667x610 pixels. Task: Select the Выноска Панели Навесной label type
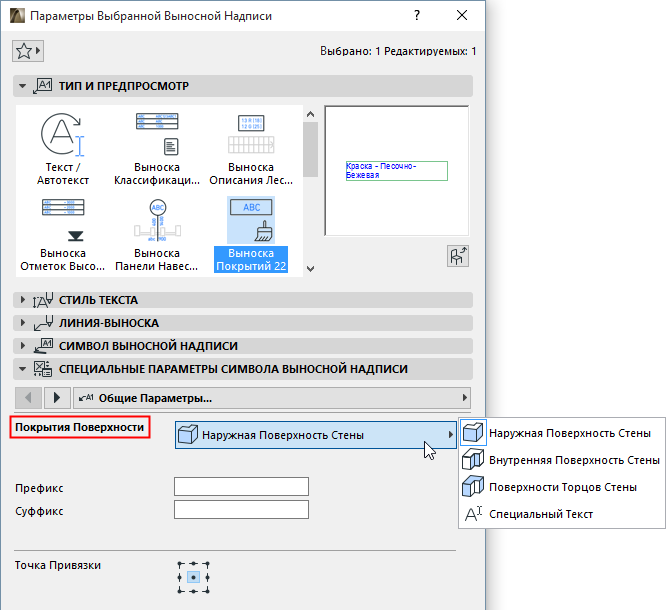157,235
